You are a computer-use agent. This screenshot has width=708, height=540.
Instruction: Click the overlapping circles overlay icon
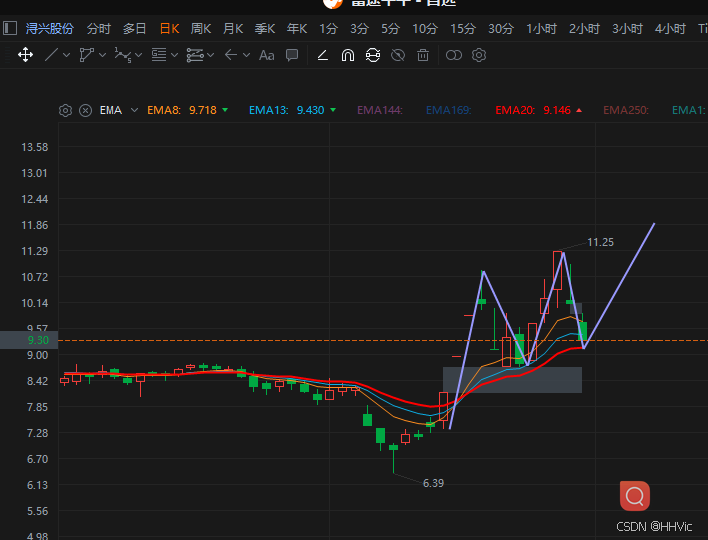454,55
